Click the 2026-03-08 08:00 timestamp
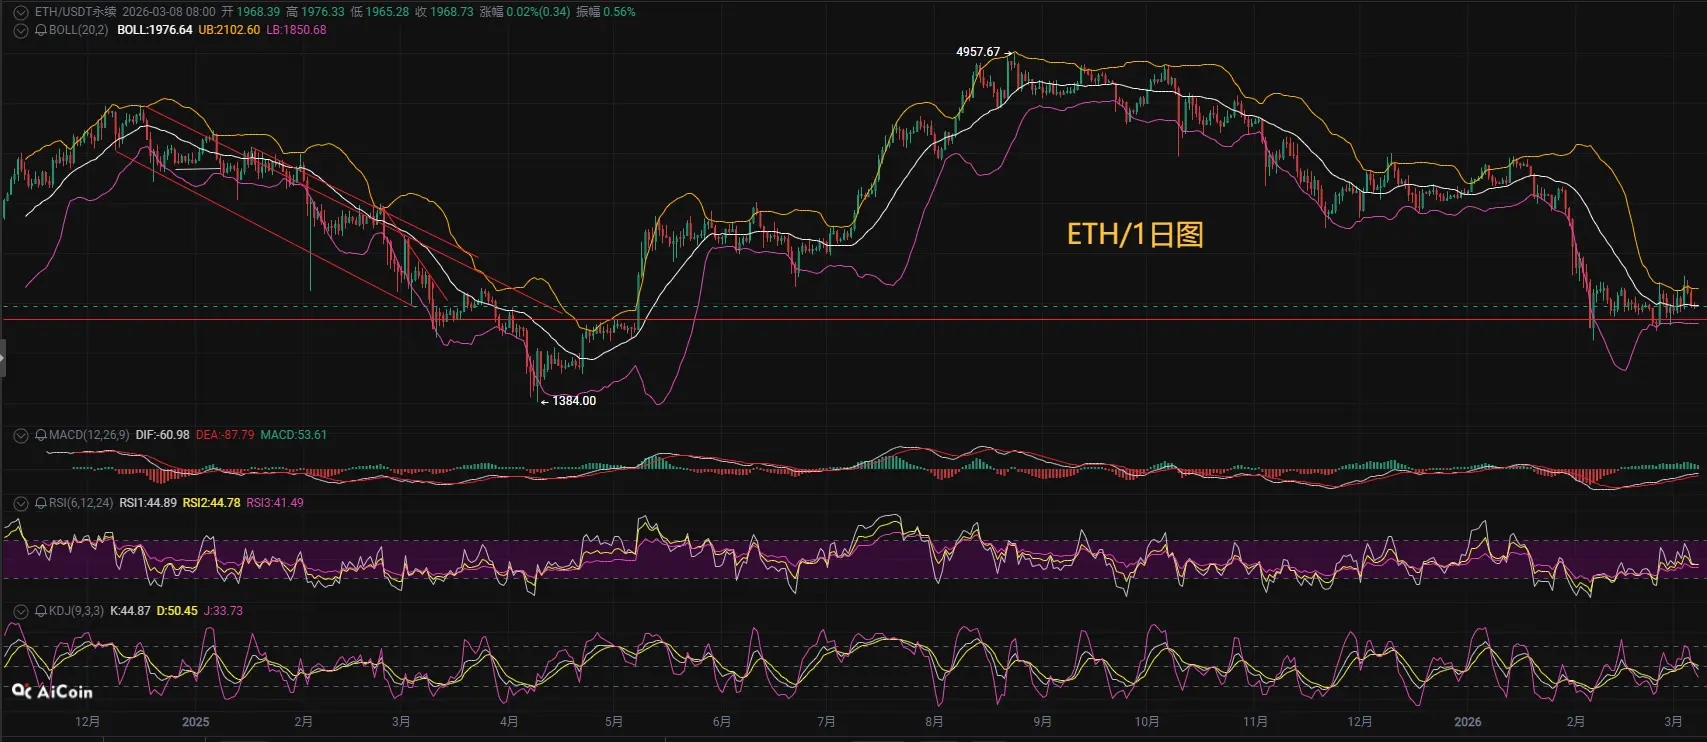This screenshot has width=1707, height=742. 169,12
